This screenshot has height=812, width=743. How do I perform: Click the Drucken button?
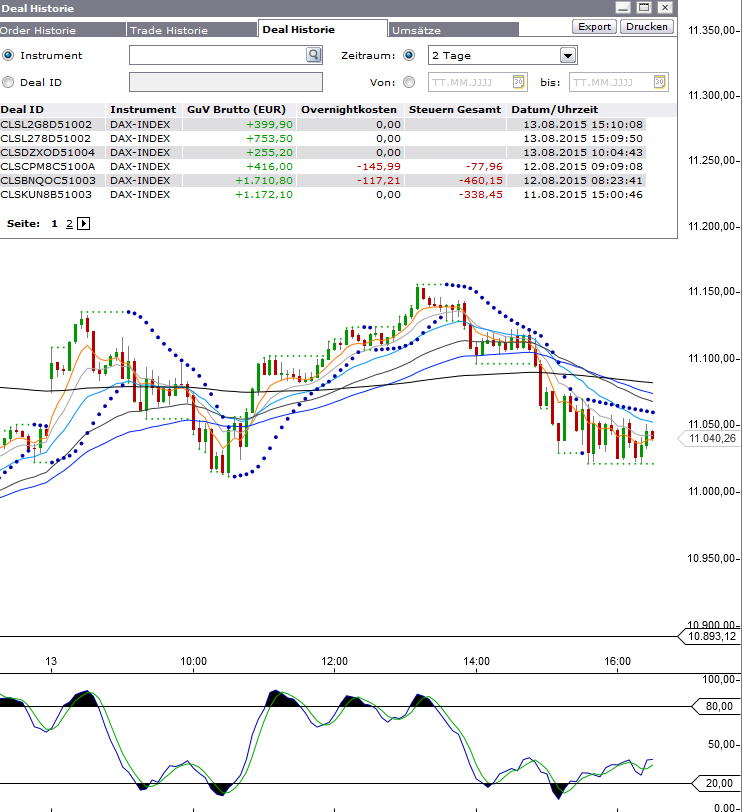click(647, 27)
